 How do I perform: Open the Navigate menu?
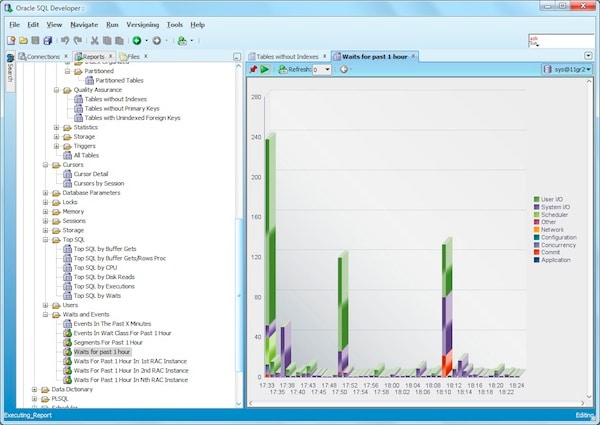84,25
